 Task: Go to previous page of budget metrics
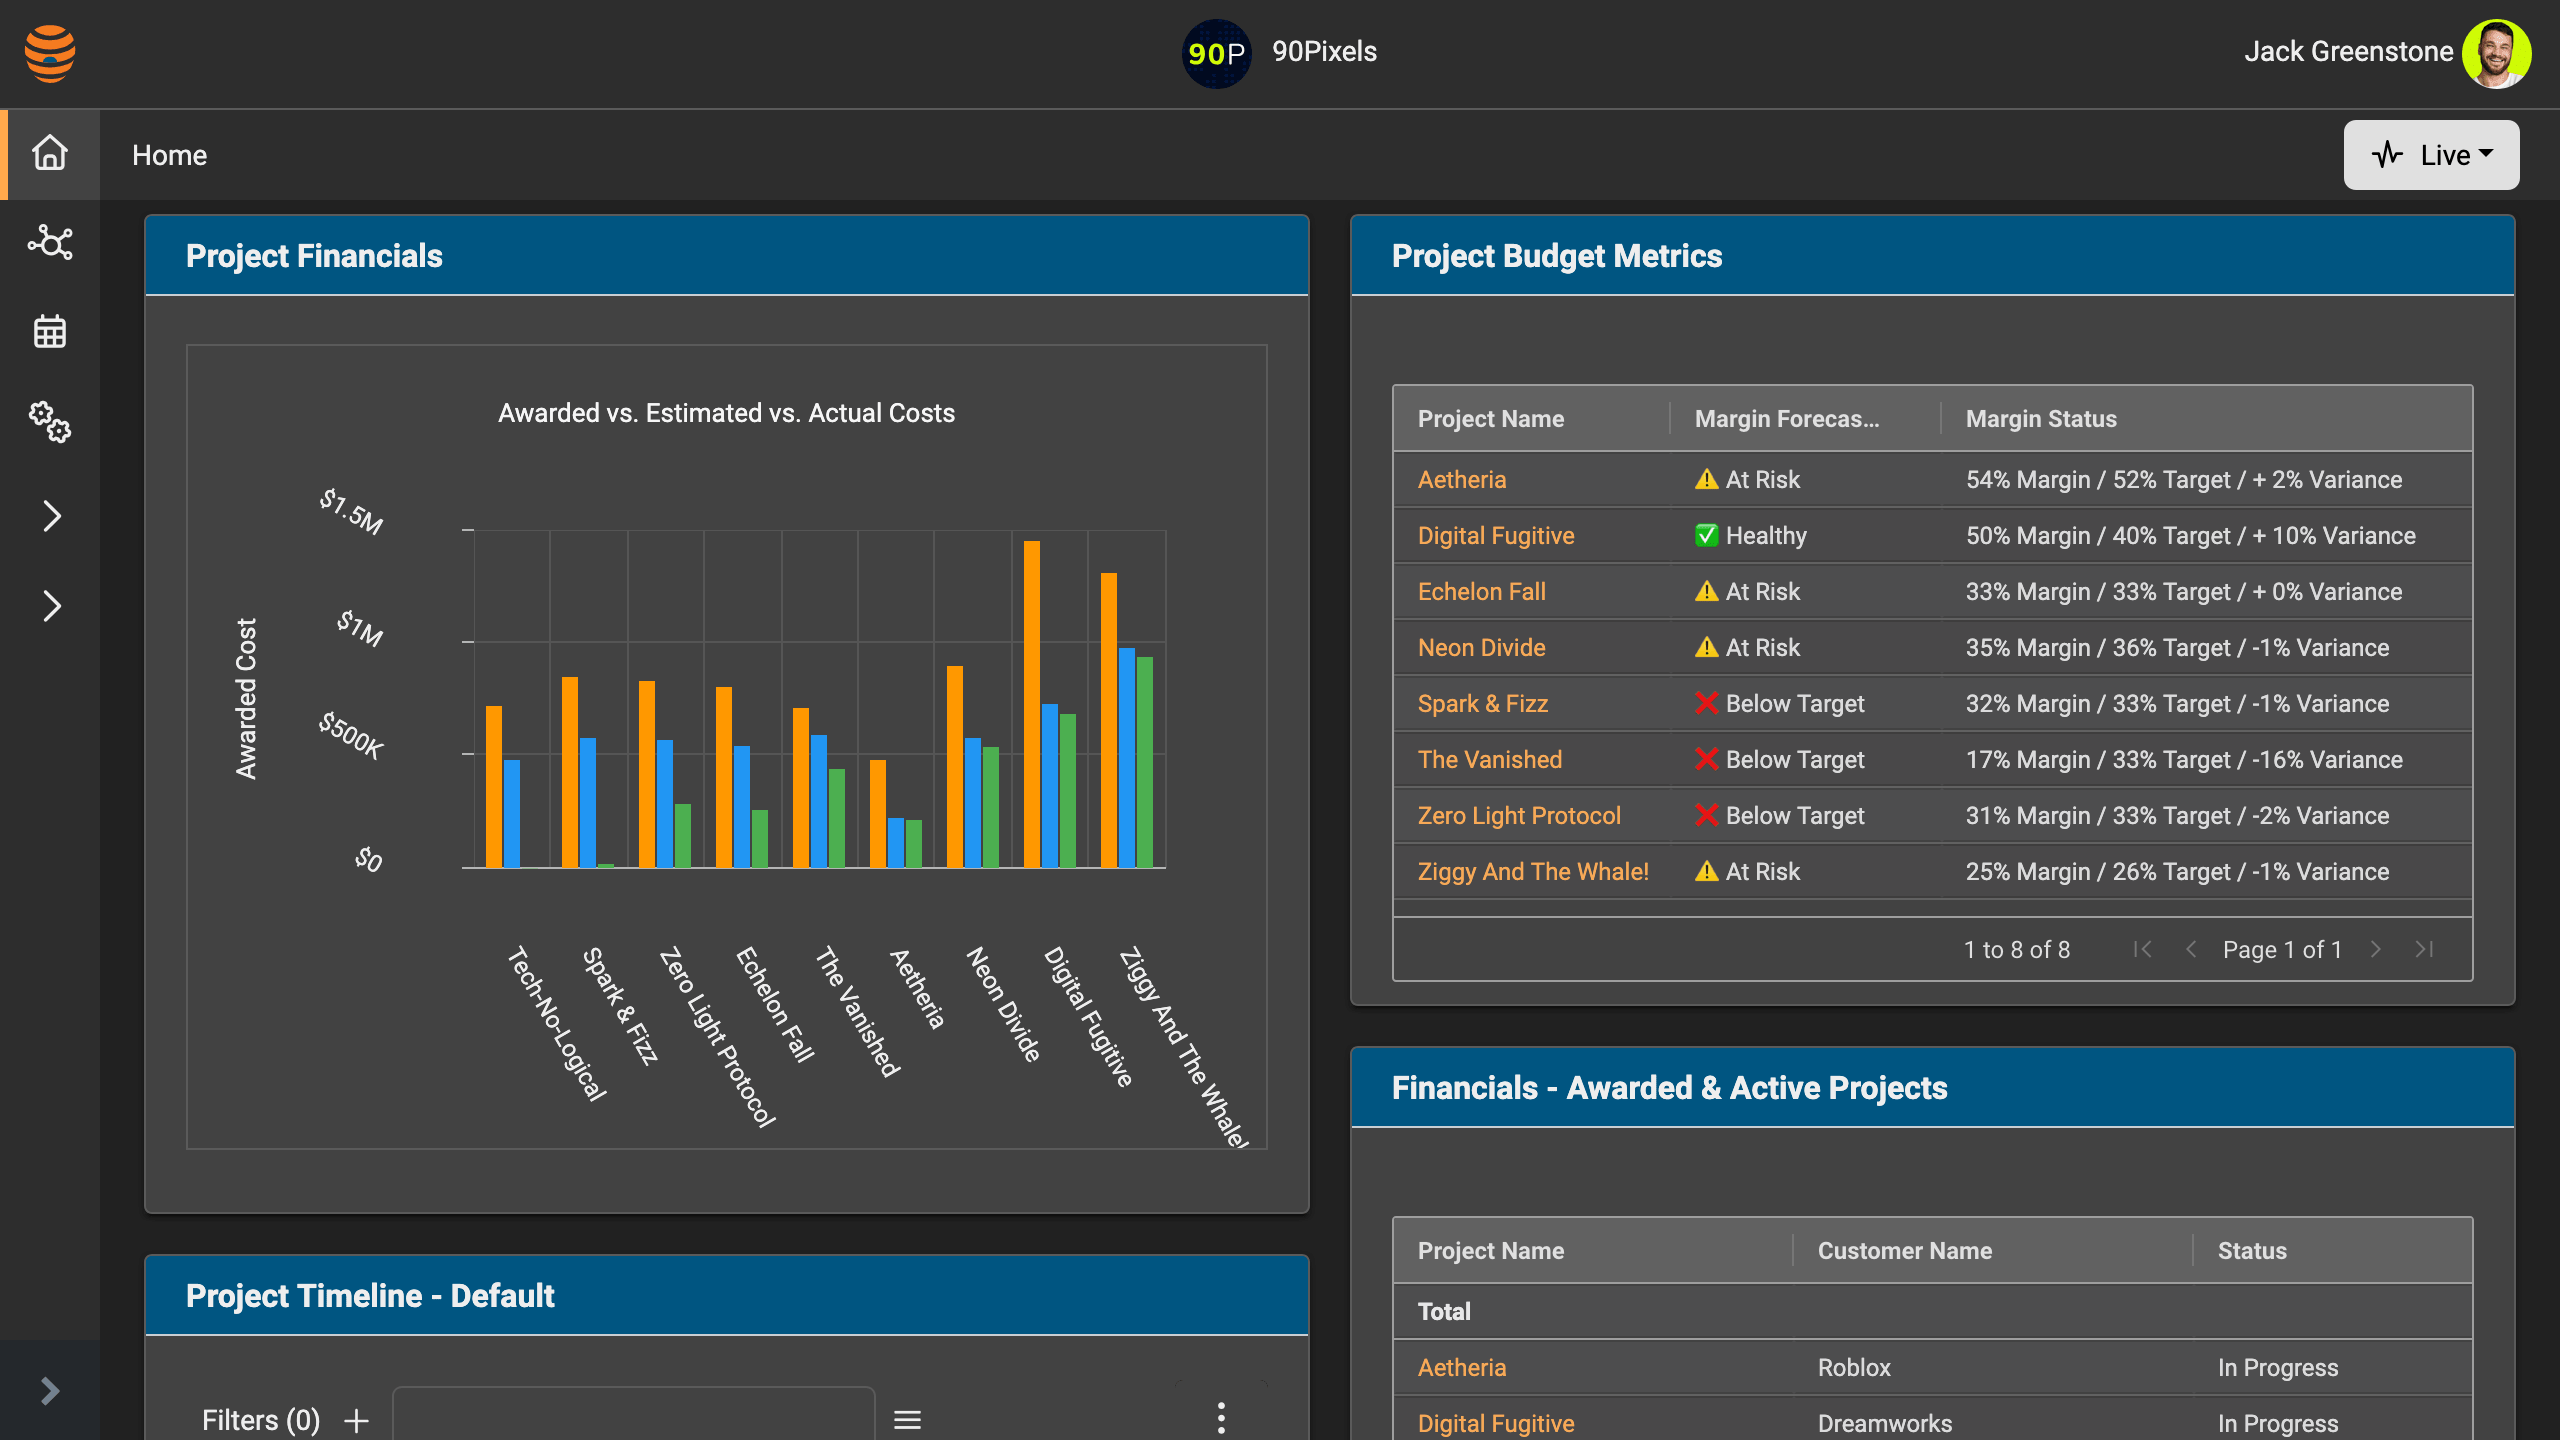click(x=2190, y=949)
